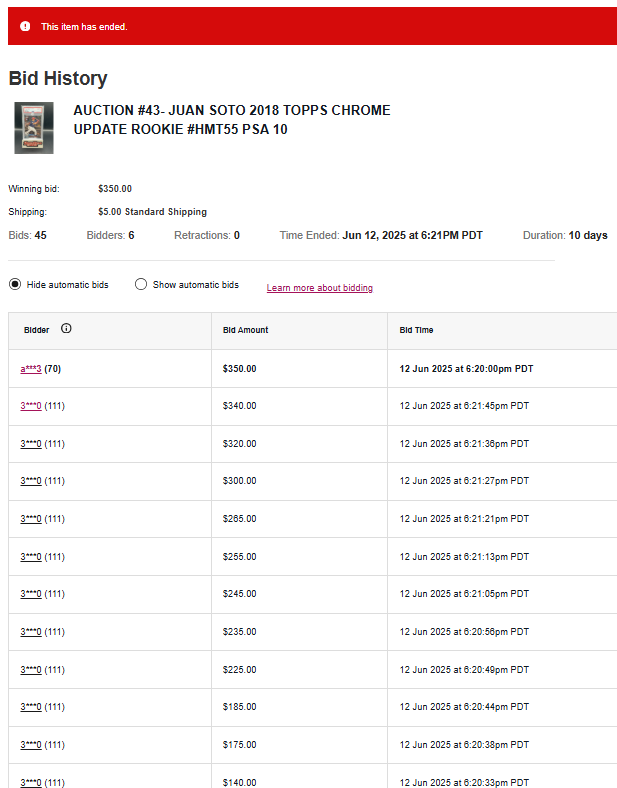Click the auction title 'AUCTION #43- JUAN SOTO 2018 TOPPS CHROME'
The image size is (617, 788).
(x=232, y=110)
